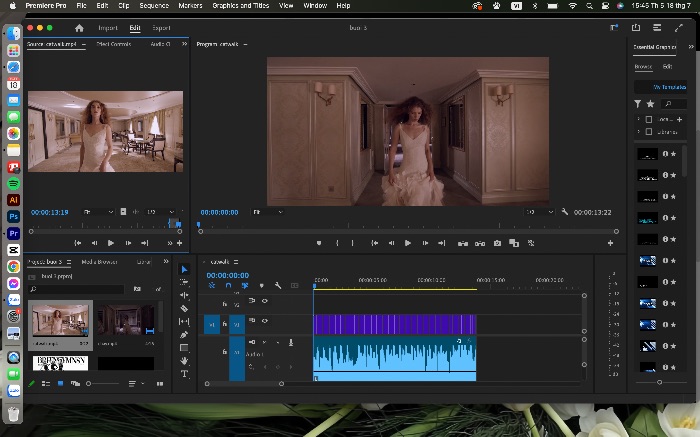Image resolution: width=700 pixels, height=437 pixels.
Task: Select the Ripple Edit tool
Action: pos(184,295)
